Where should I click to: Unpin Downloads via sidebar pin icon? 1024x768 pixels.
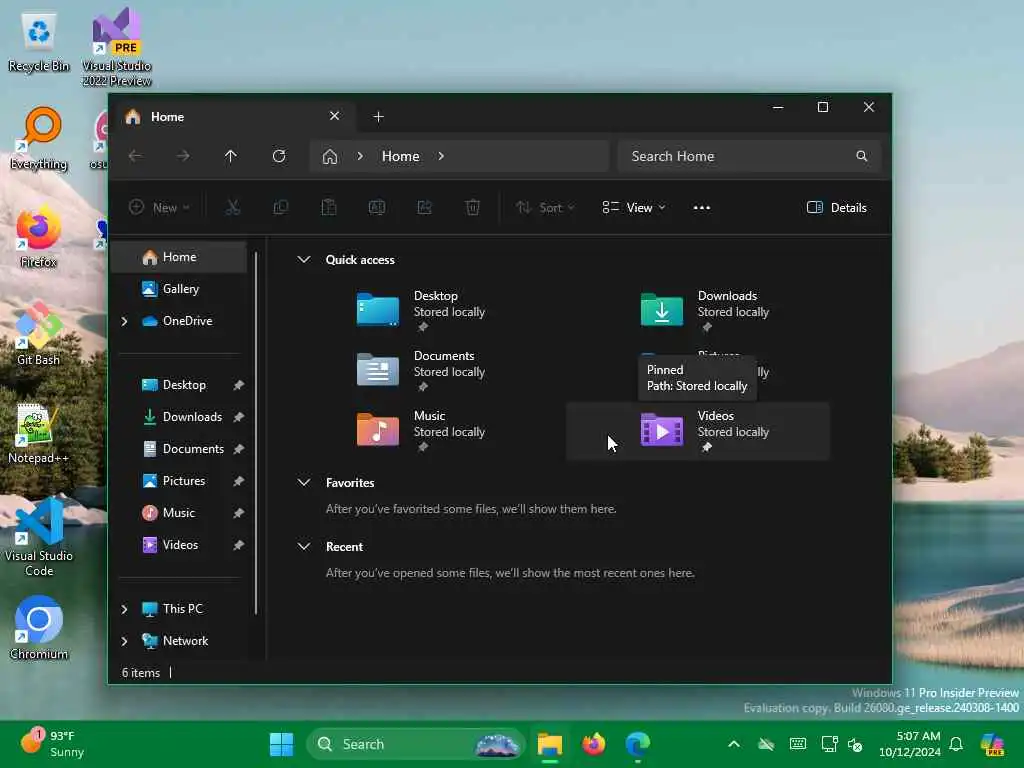point(238,417)
